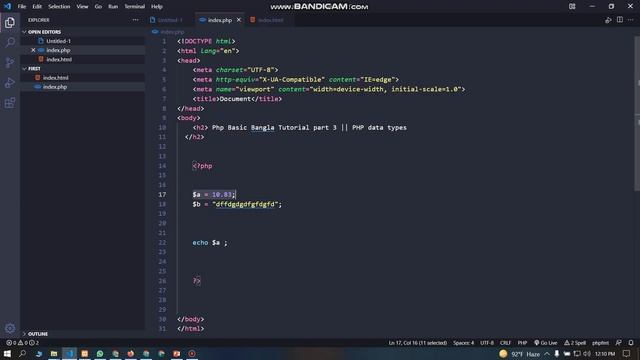Show hidden system tray icons
This screenshot has height=360, width=640.
point(547,353)
